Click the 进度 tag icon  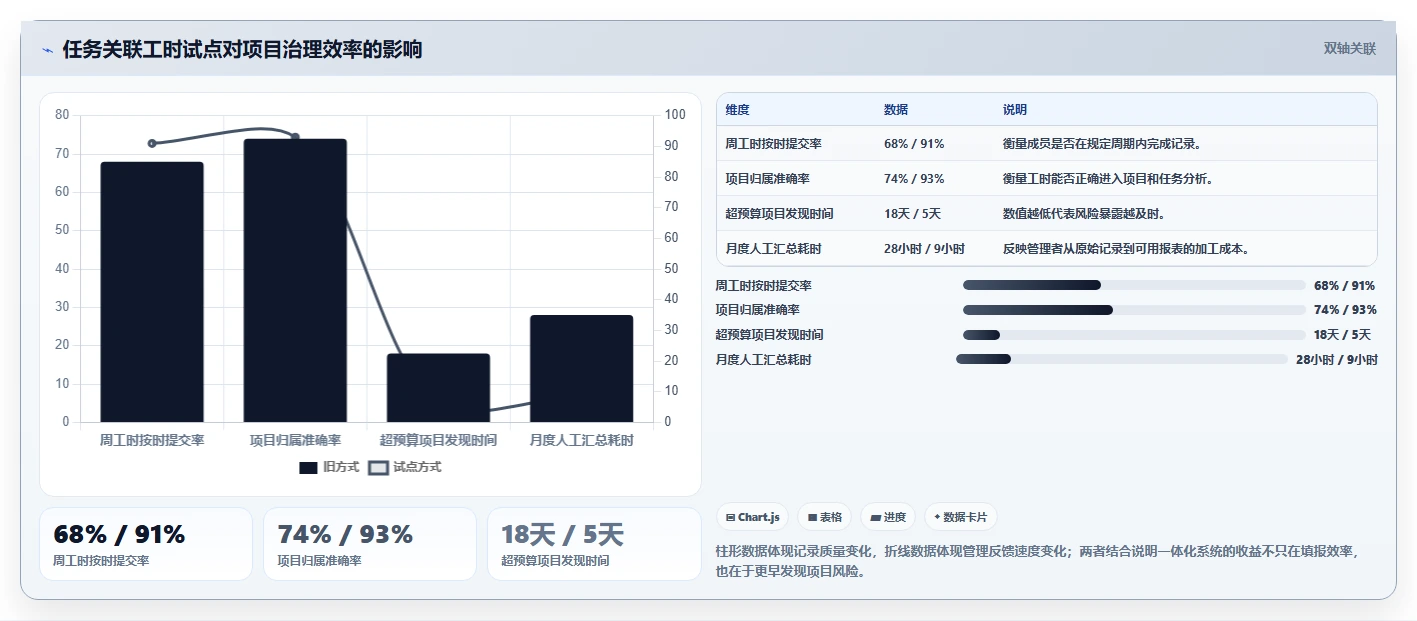[x=876, y=518]
